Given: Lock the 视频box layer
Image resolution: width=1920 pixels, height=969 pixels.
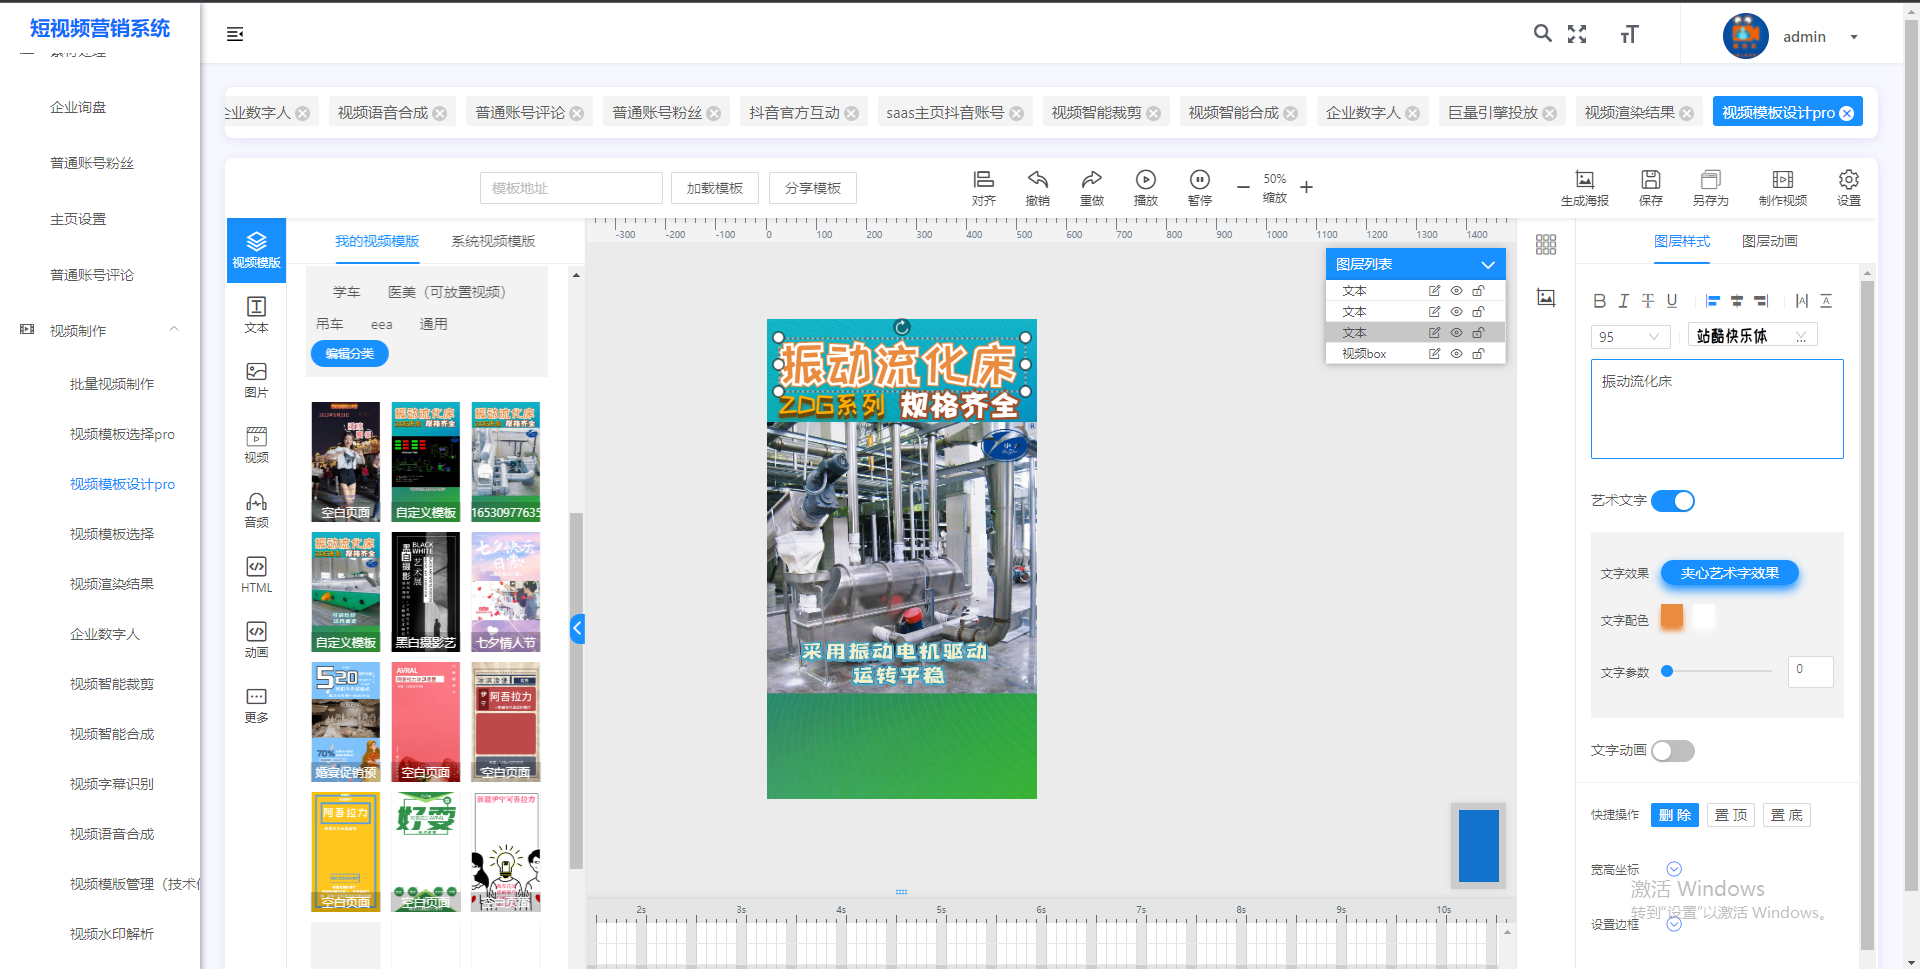Looking at the screenshot, I should (1478, 354).
